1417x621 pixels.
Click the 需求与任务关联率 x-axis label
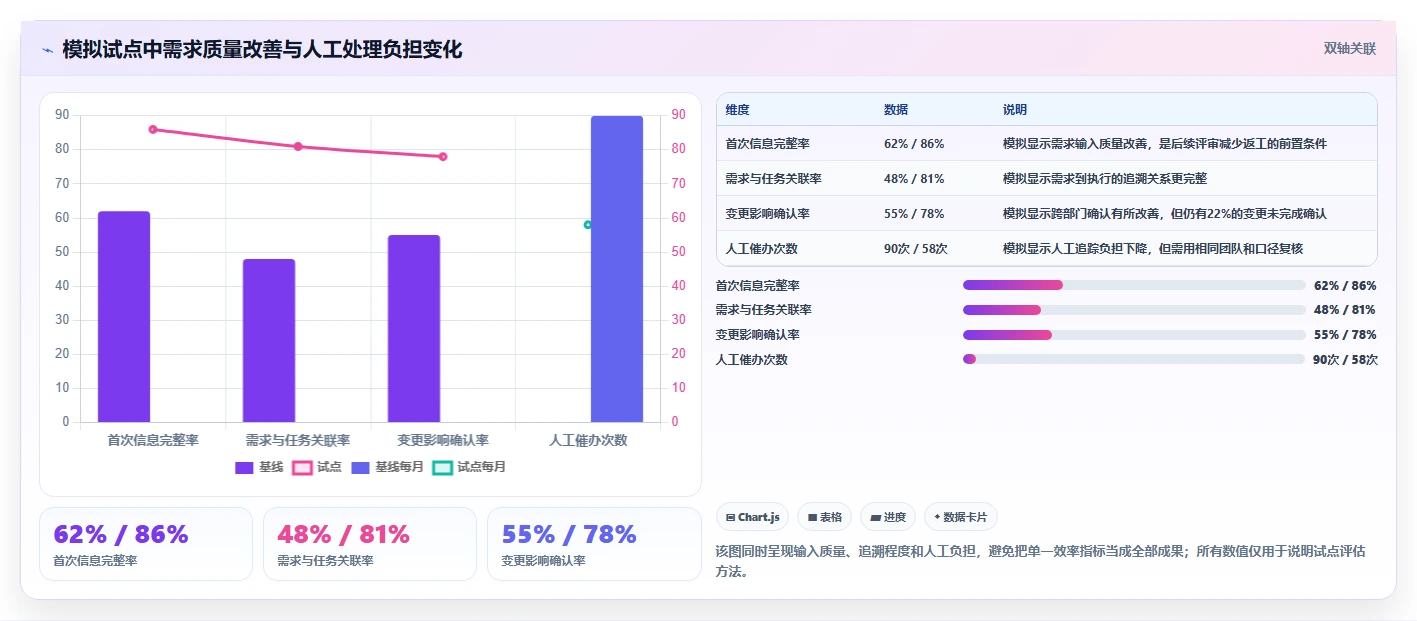(298, 440)
